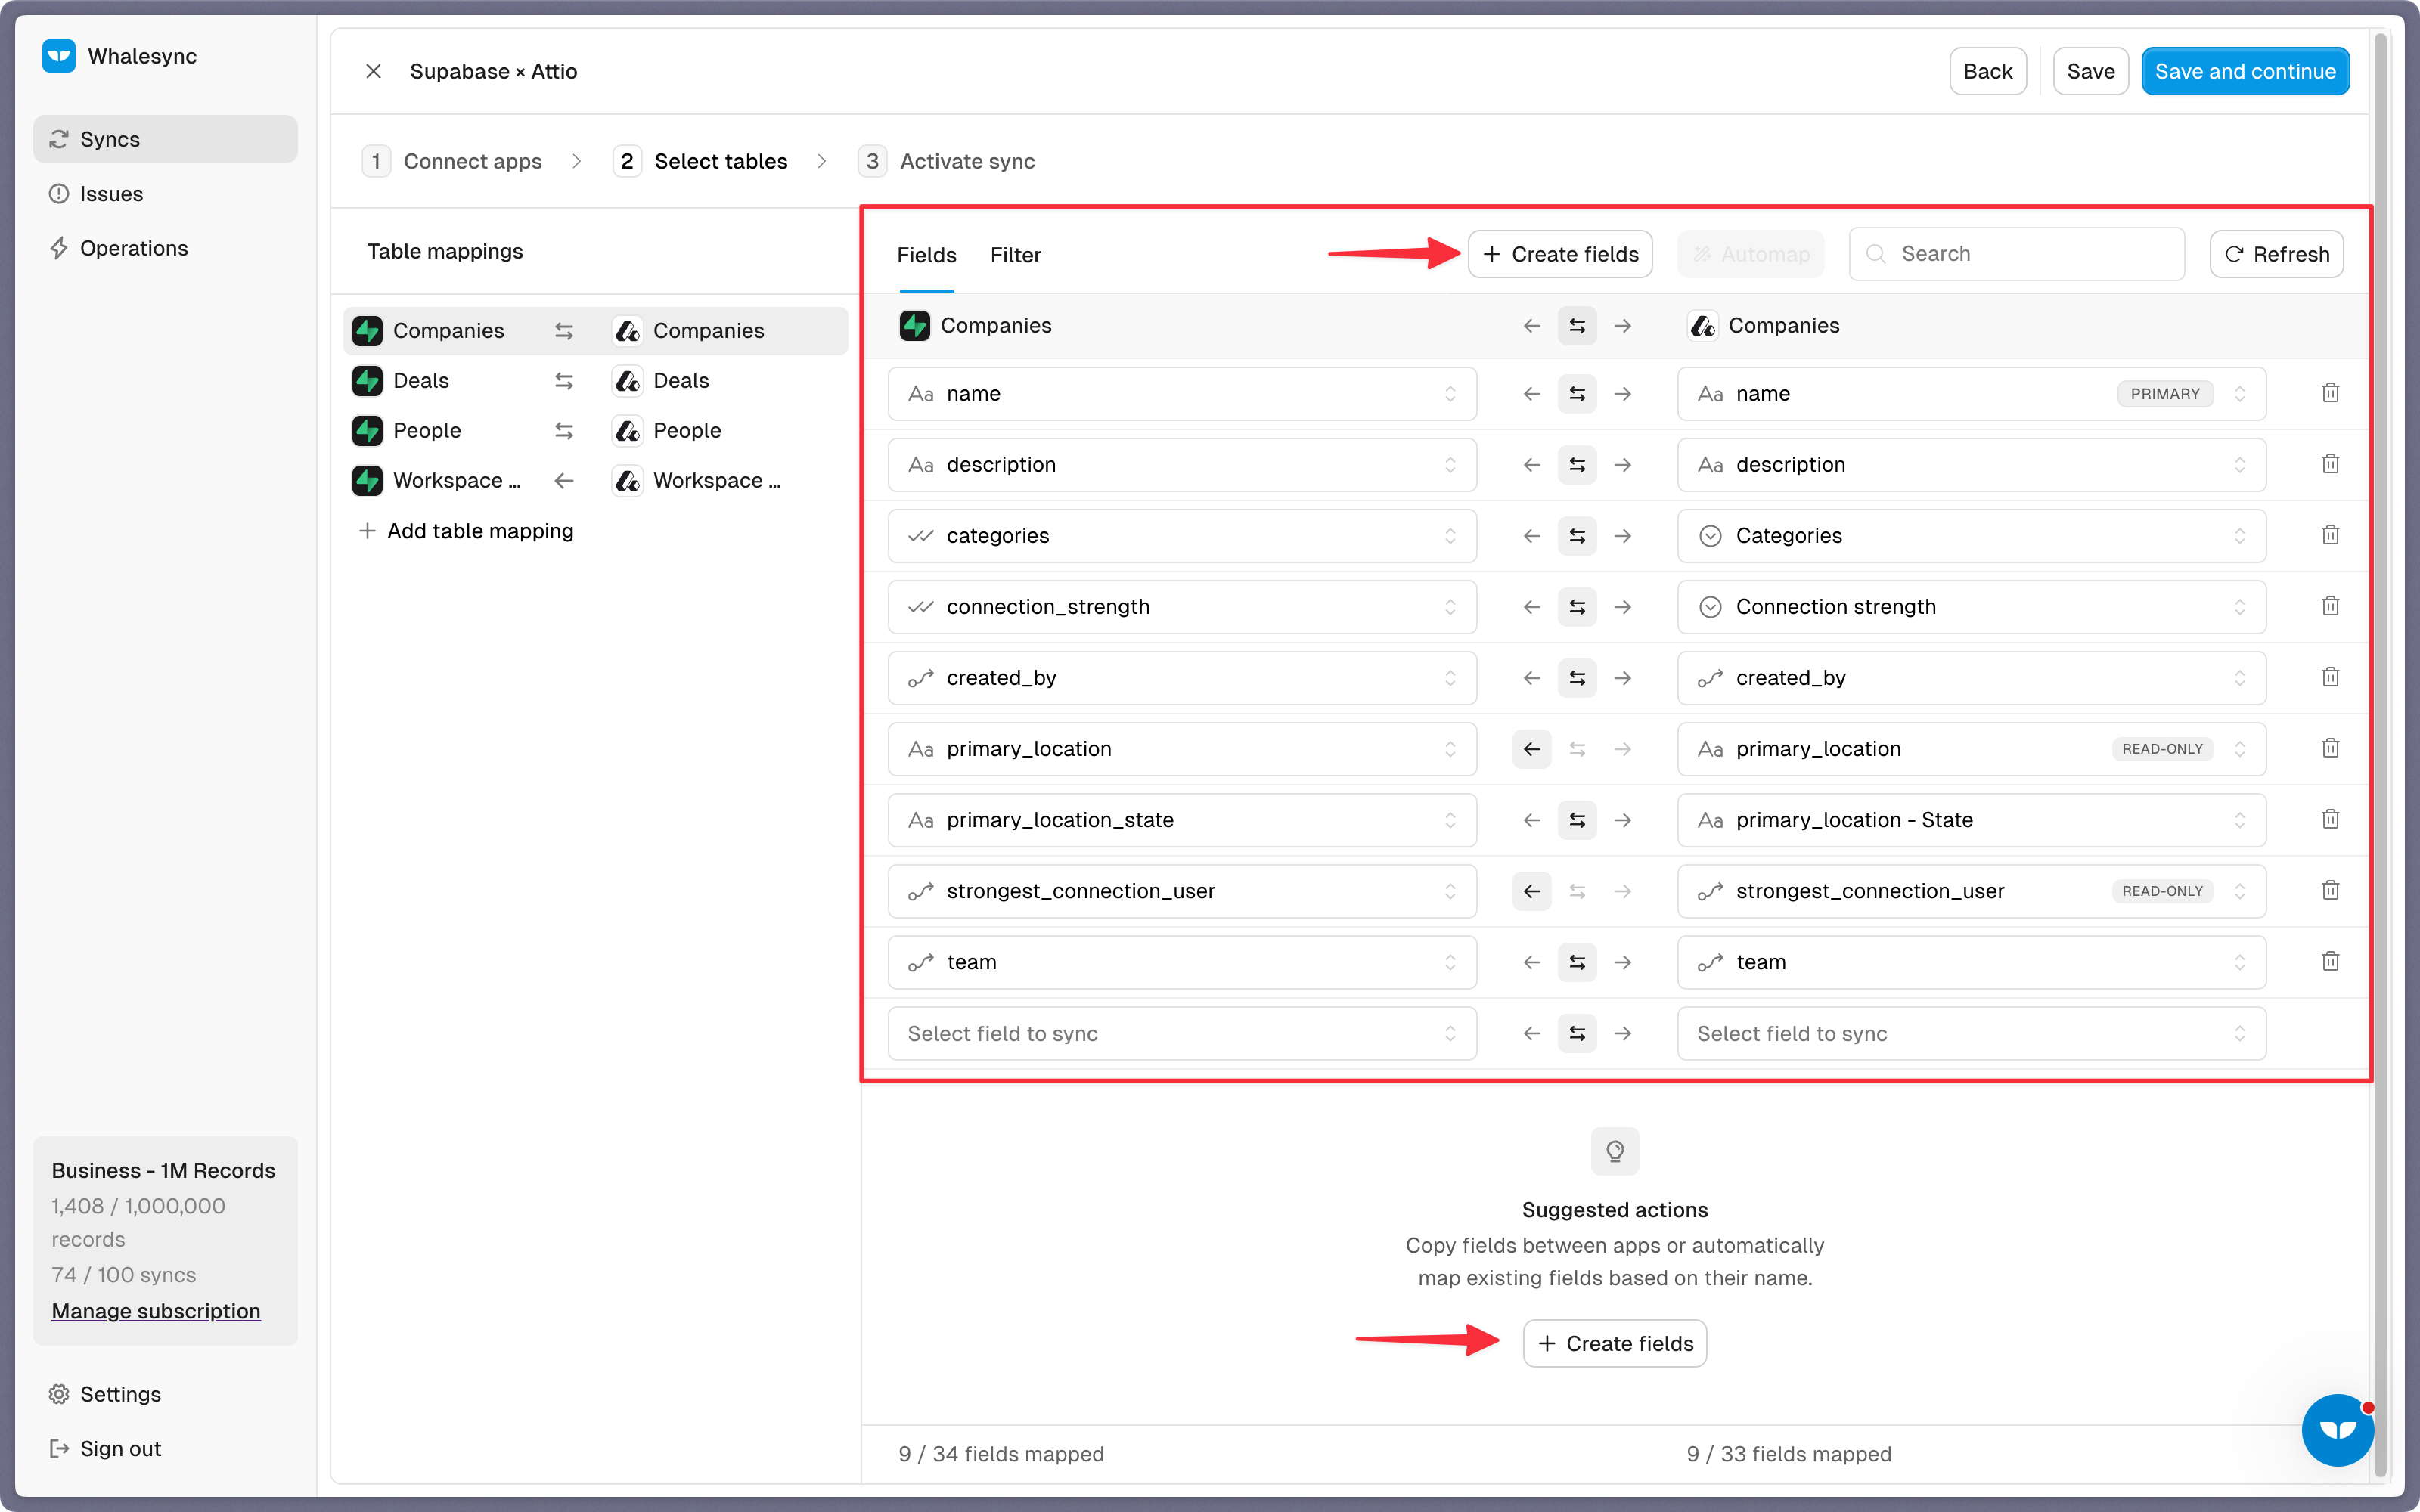Delete the categories field mapping

point(2330,535)
